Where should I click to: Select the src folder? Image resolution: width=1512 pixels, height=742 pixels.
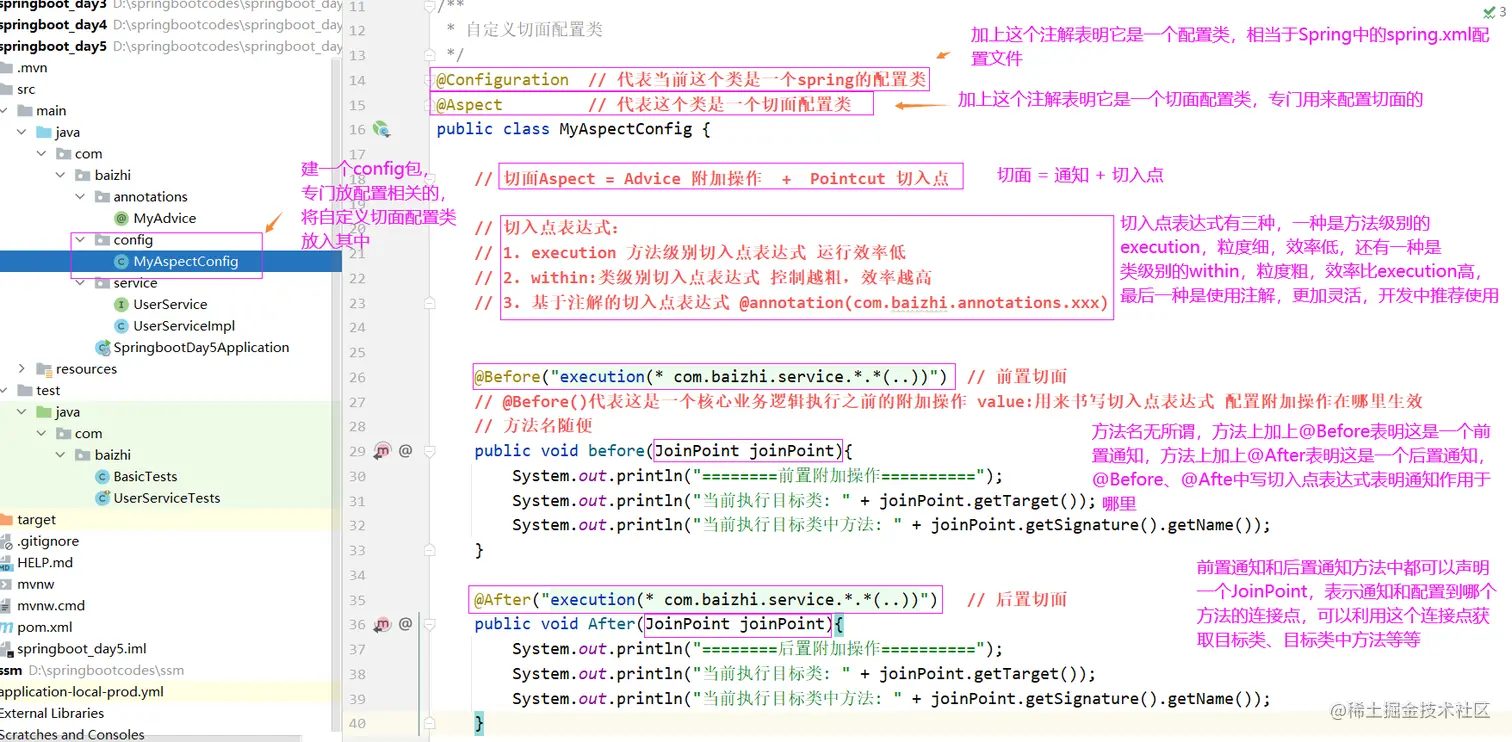[x=26, y=89]
